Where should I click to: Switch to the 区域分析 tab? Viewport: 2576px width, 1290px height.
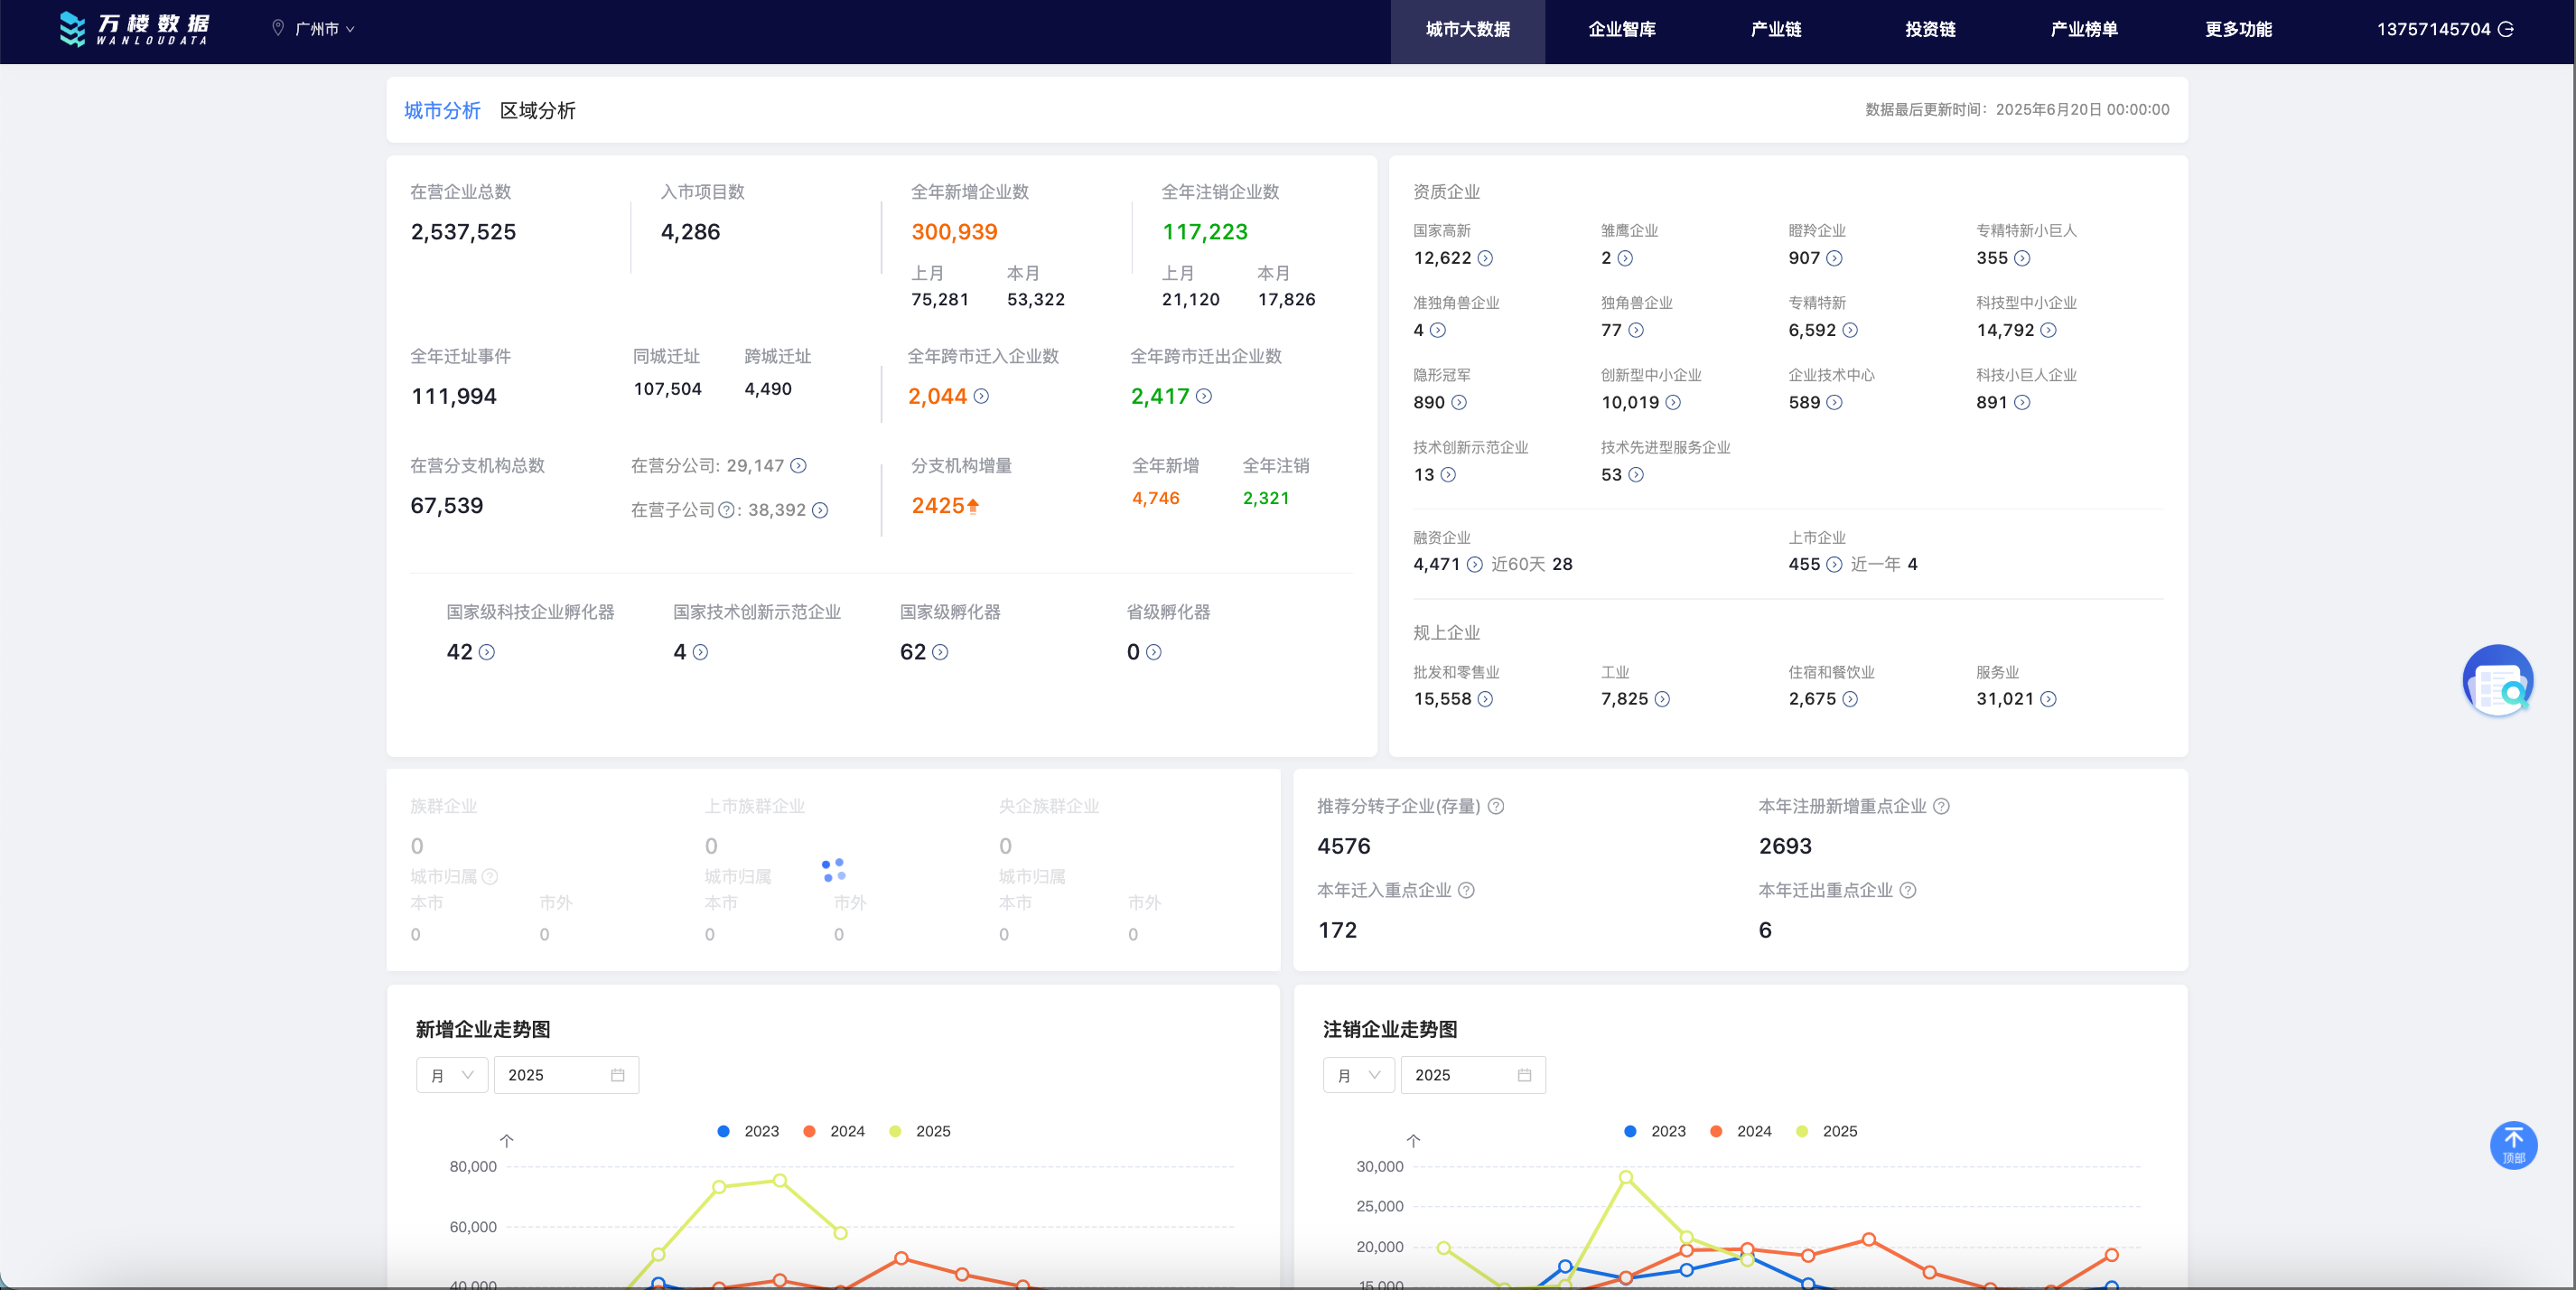coord(538,110)
